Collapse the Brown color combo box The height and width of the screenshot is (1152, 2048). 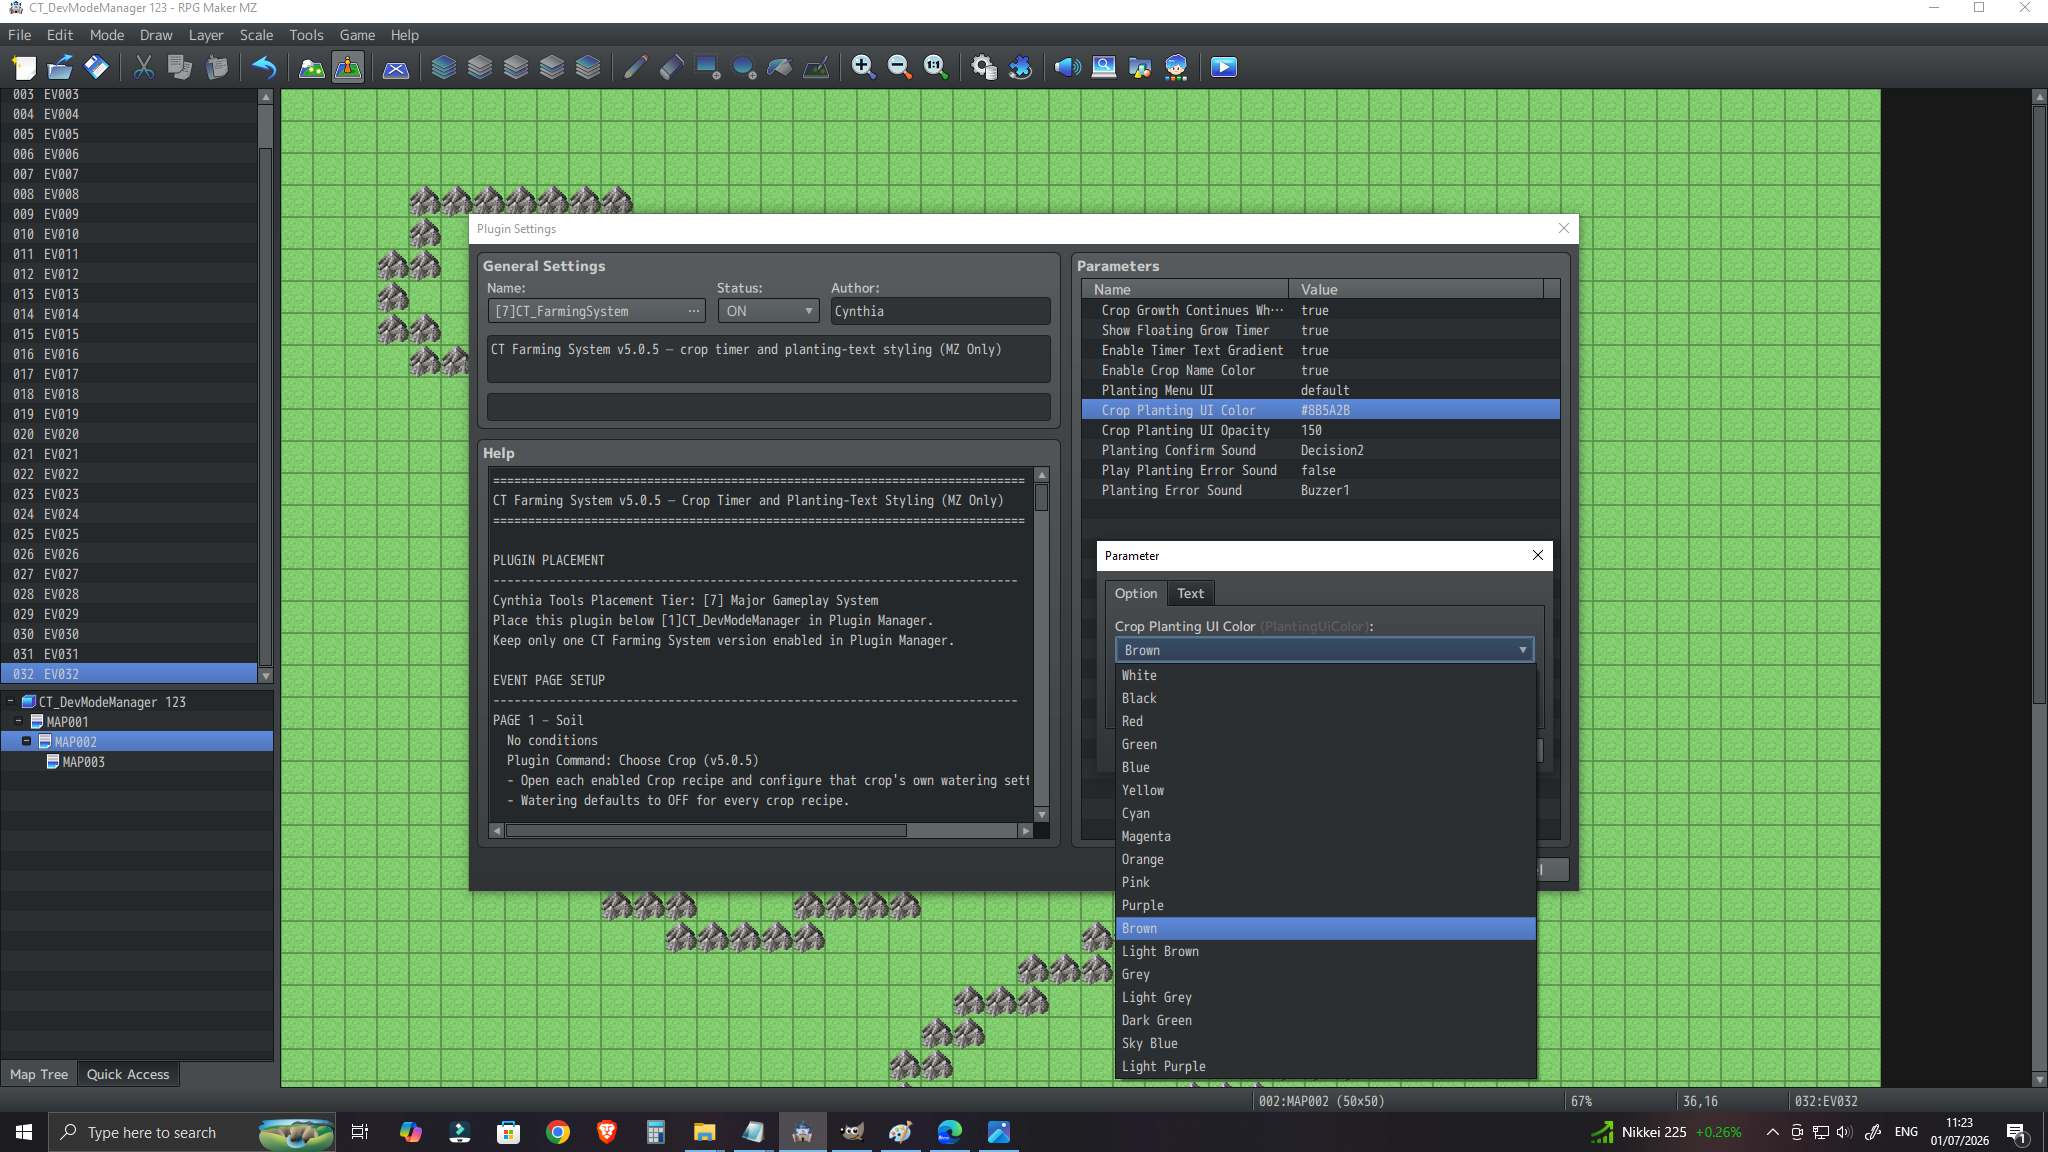point(1324,650)
